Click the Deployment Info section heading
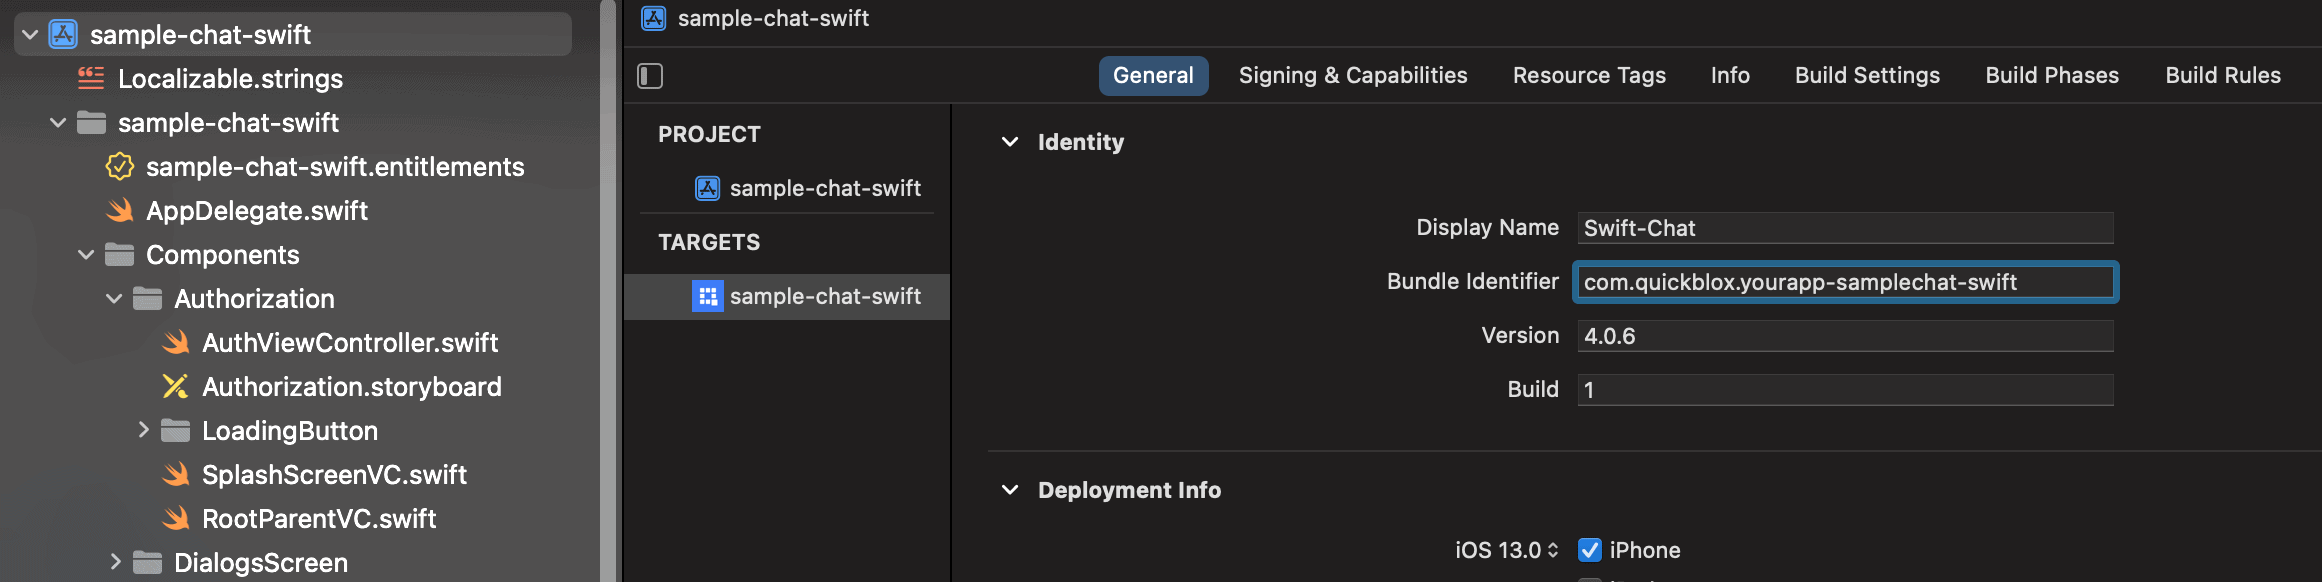2322x582 pixels. (1129, 490)
